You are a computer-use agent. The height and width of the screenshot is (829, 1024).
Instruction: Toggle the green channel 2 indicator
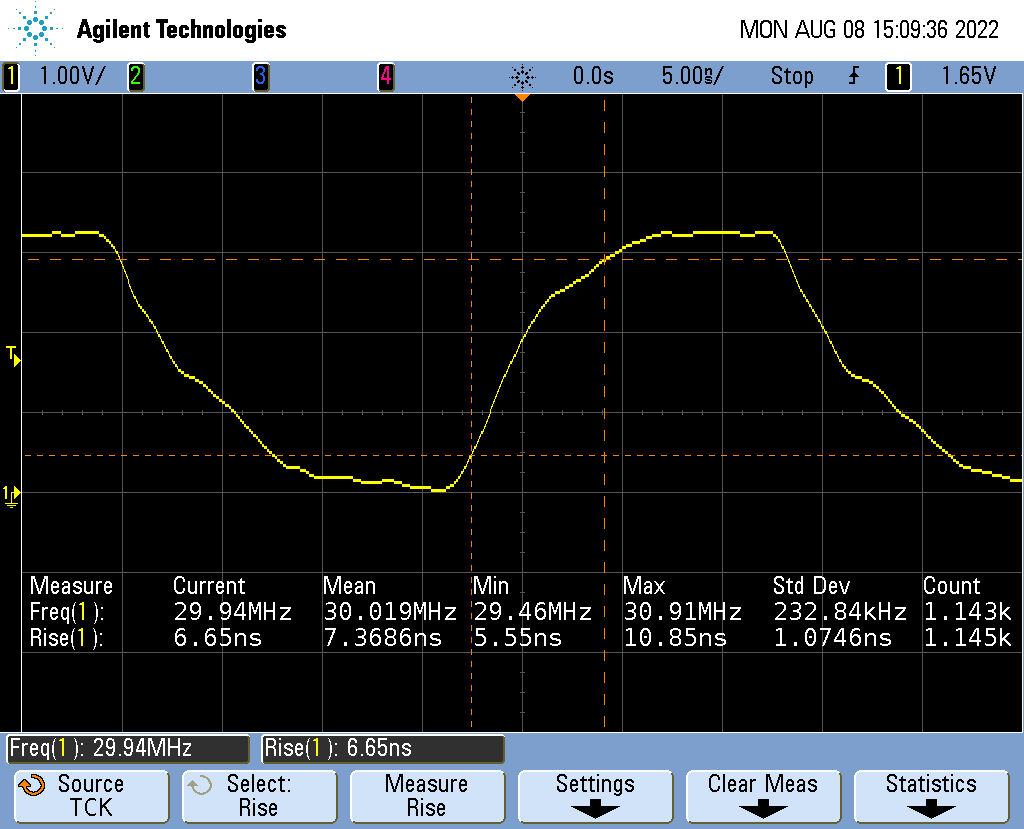(x=135, y=76)
